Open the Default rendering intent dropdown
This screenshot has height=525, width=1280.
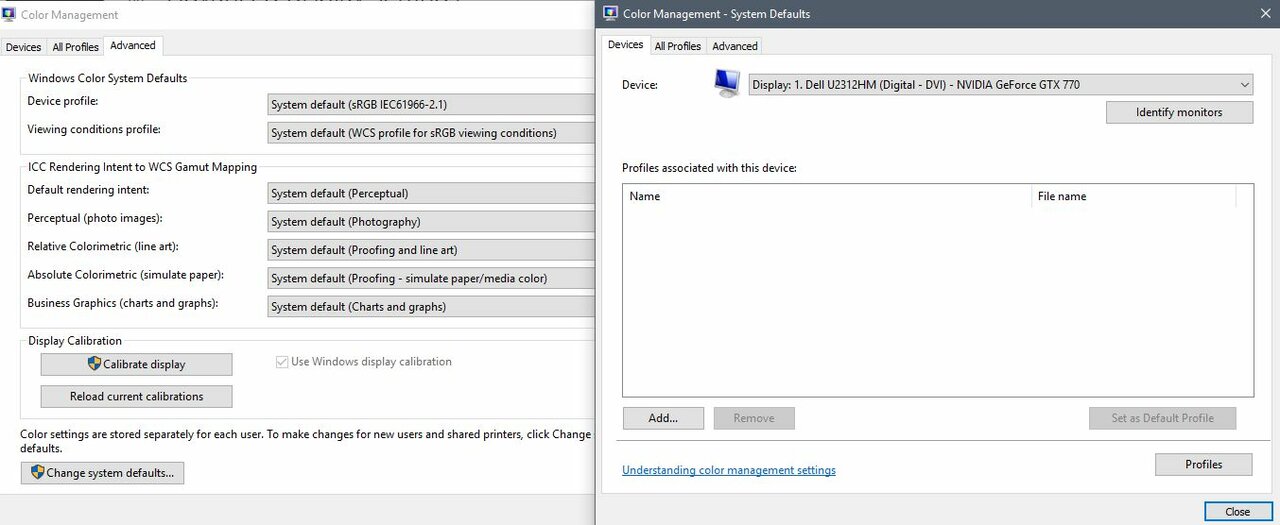coord(431,193)
